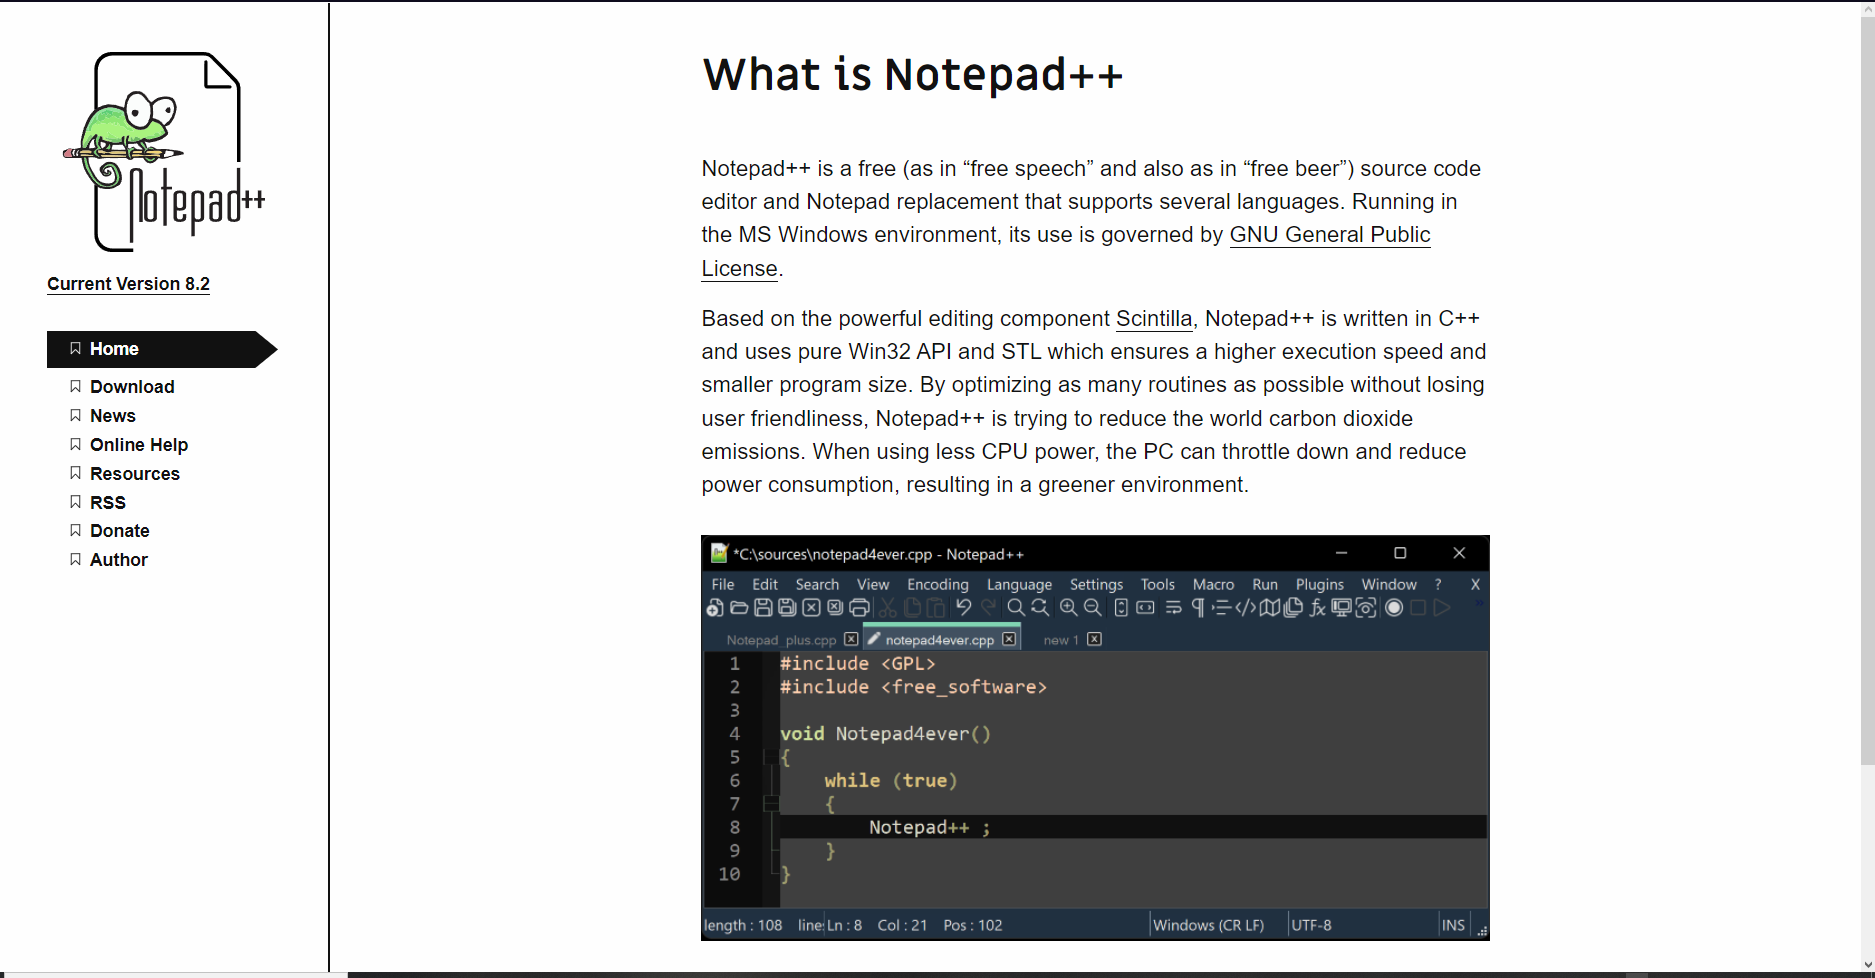Screen dimensions: 1875x978
Task: Click the Stop Recording square icon
Action: [x=1418, y=608]
